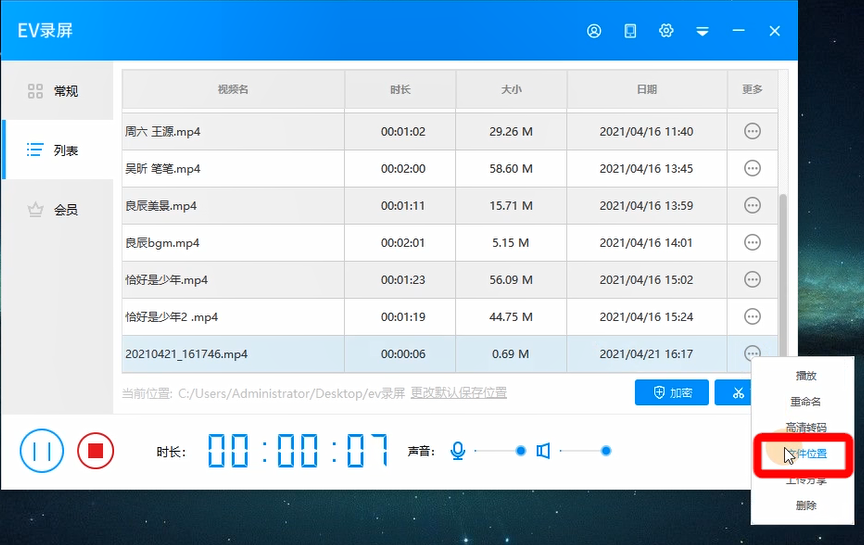Click the 2021/04/16 13:45 date cell
The height and width of the screenshot is (545, 864).
coord(647,169)
